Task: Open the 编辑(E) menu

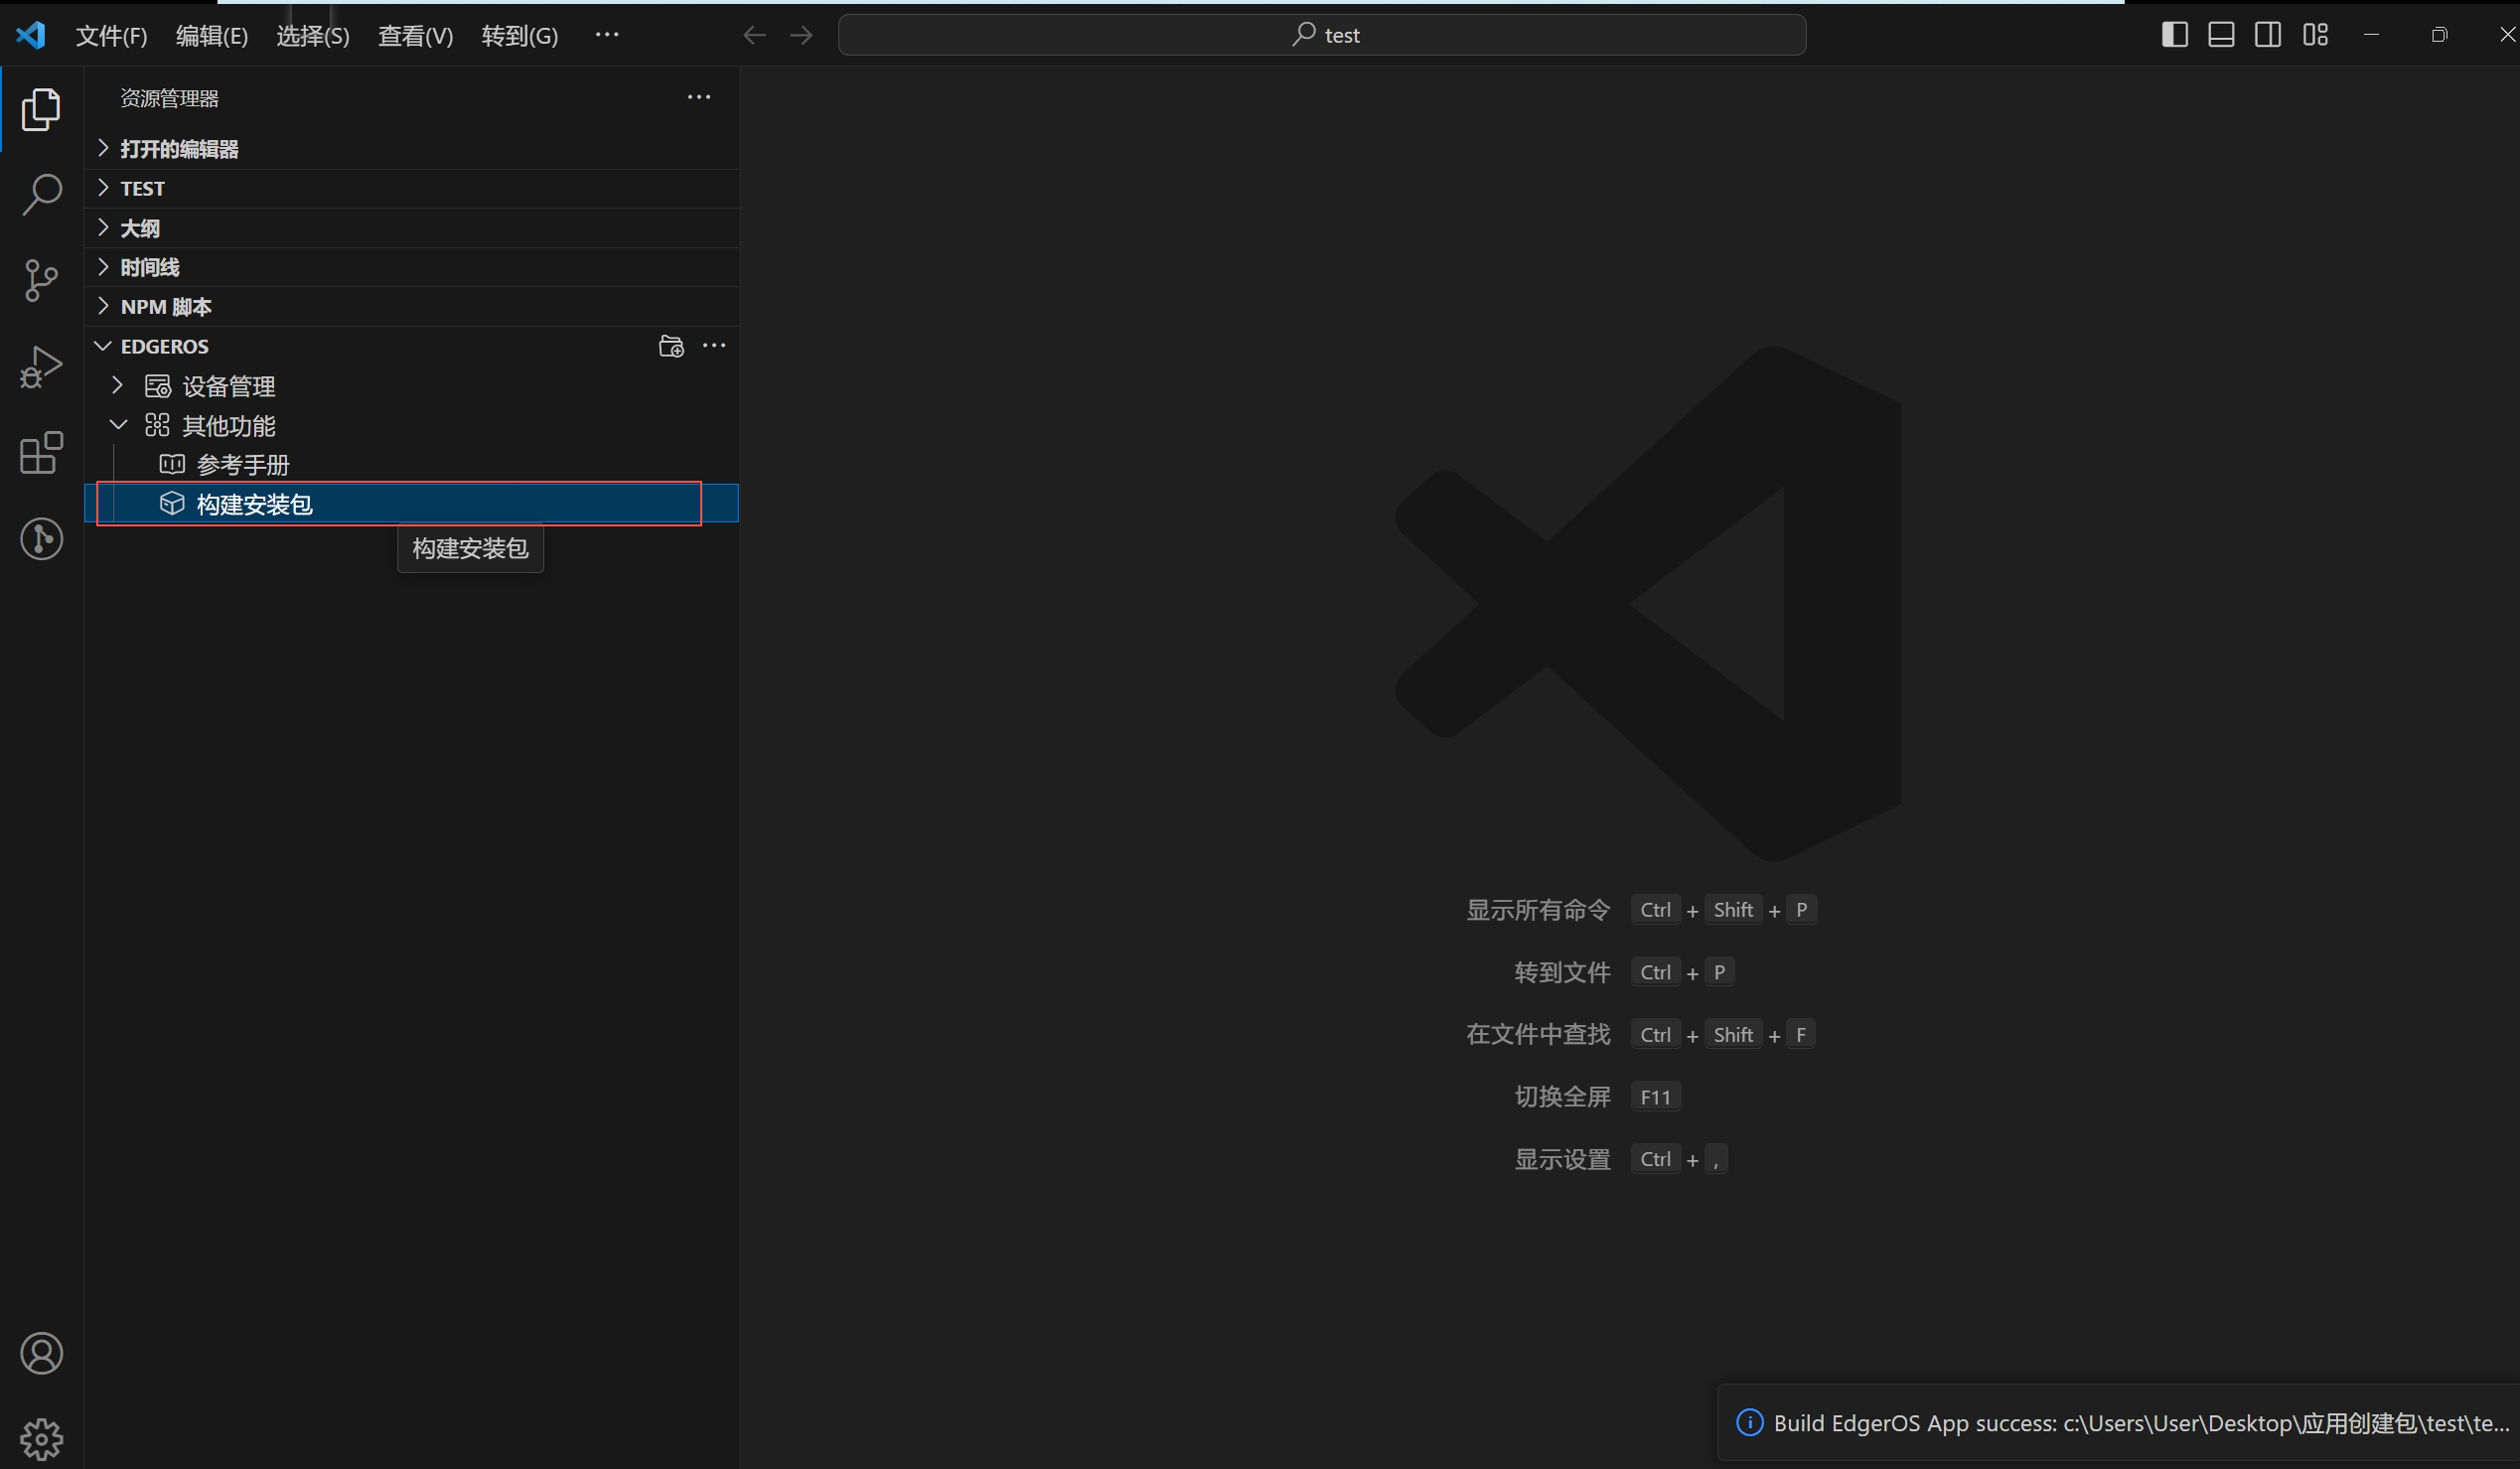Action: tap(212, 36)
